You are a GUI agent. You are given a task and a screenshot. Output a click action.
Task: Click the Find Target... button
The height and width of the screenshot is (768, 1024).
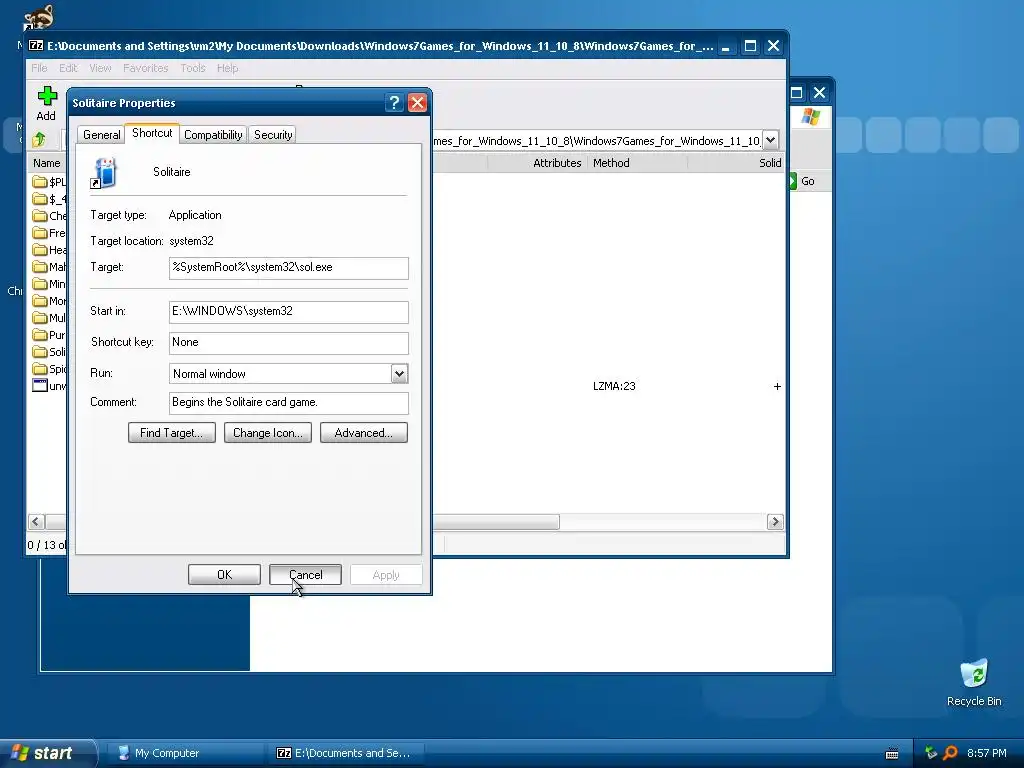pyautogui.click(x=172, y=433)
